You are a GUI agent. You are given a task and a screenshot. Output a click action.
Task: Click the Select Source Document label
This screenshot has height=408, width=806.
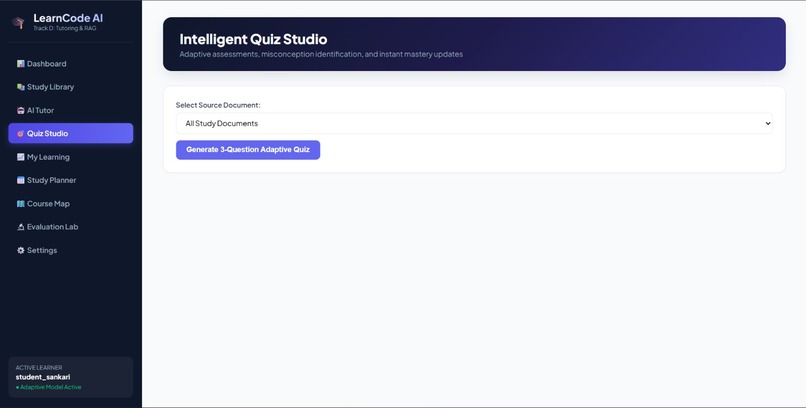point(218,105)
